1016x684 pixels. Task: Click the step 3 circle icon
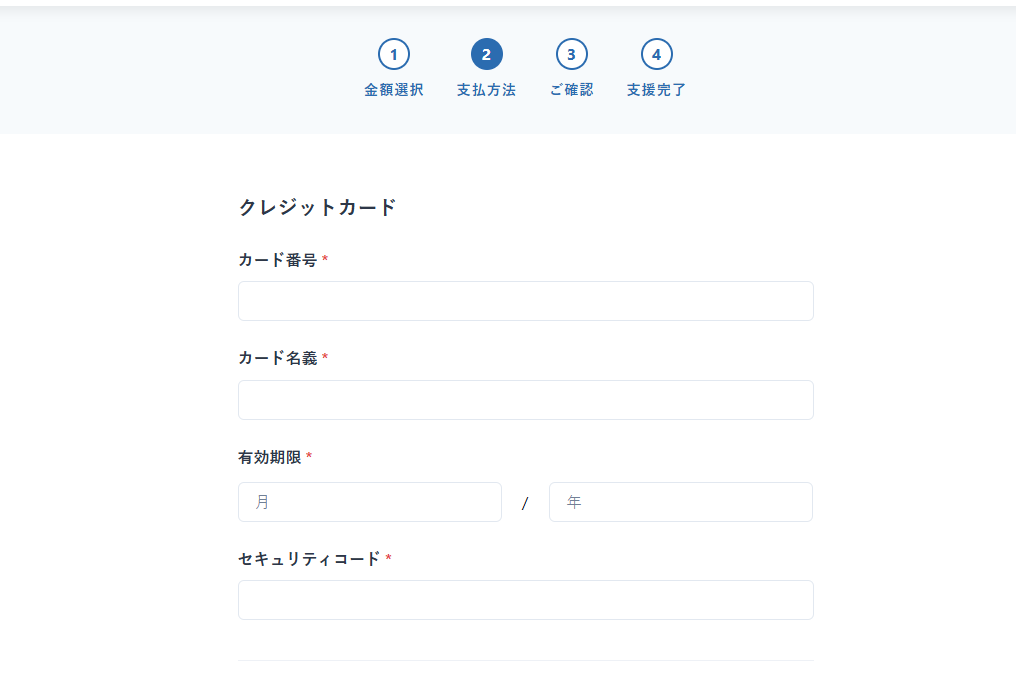click(571, 54)
